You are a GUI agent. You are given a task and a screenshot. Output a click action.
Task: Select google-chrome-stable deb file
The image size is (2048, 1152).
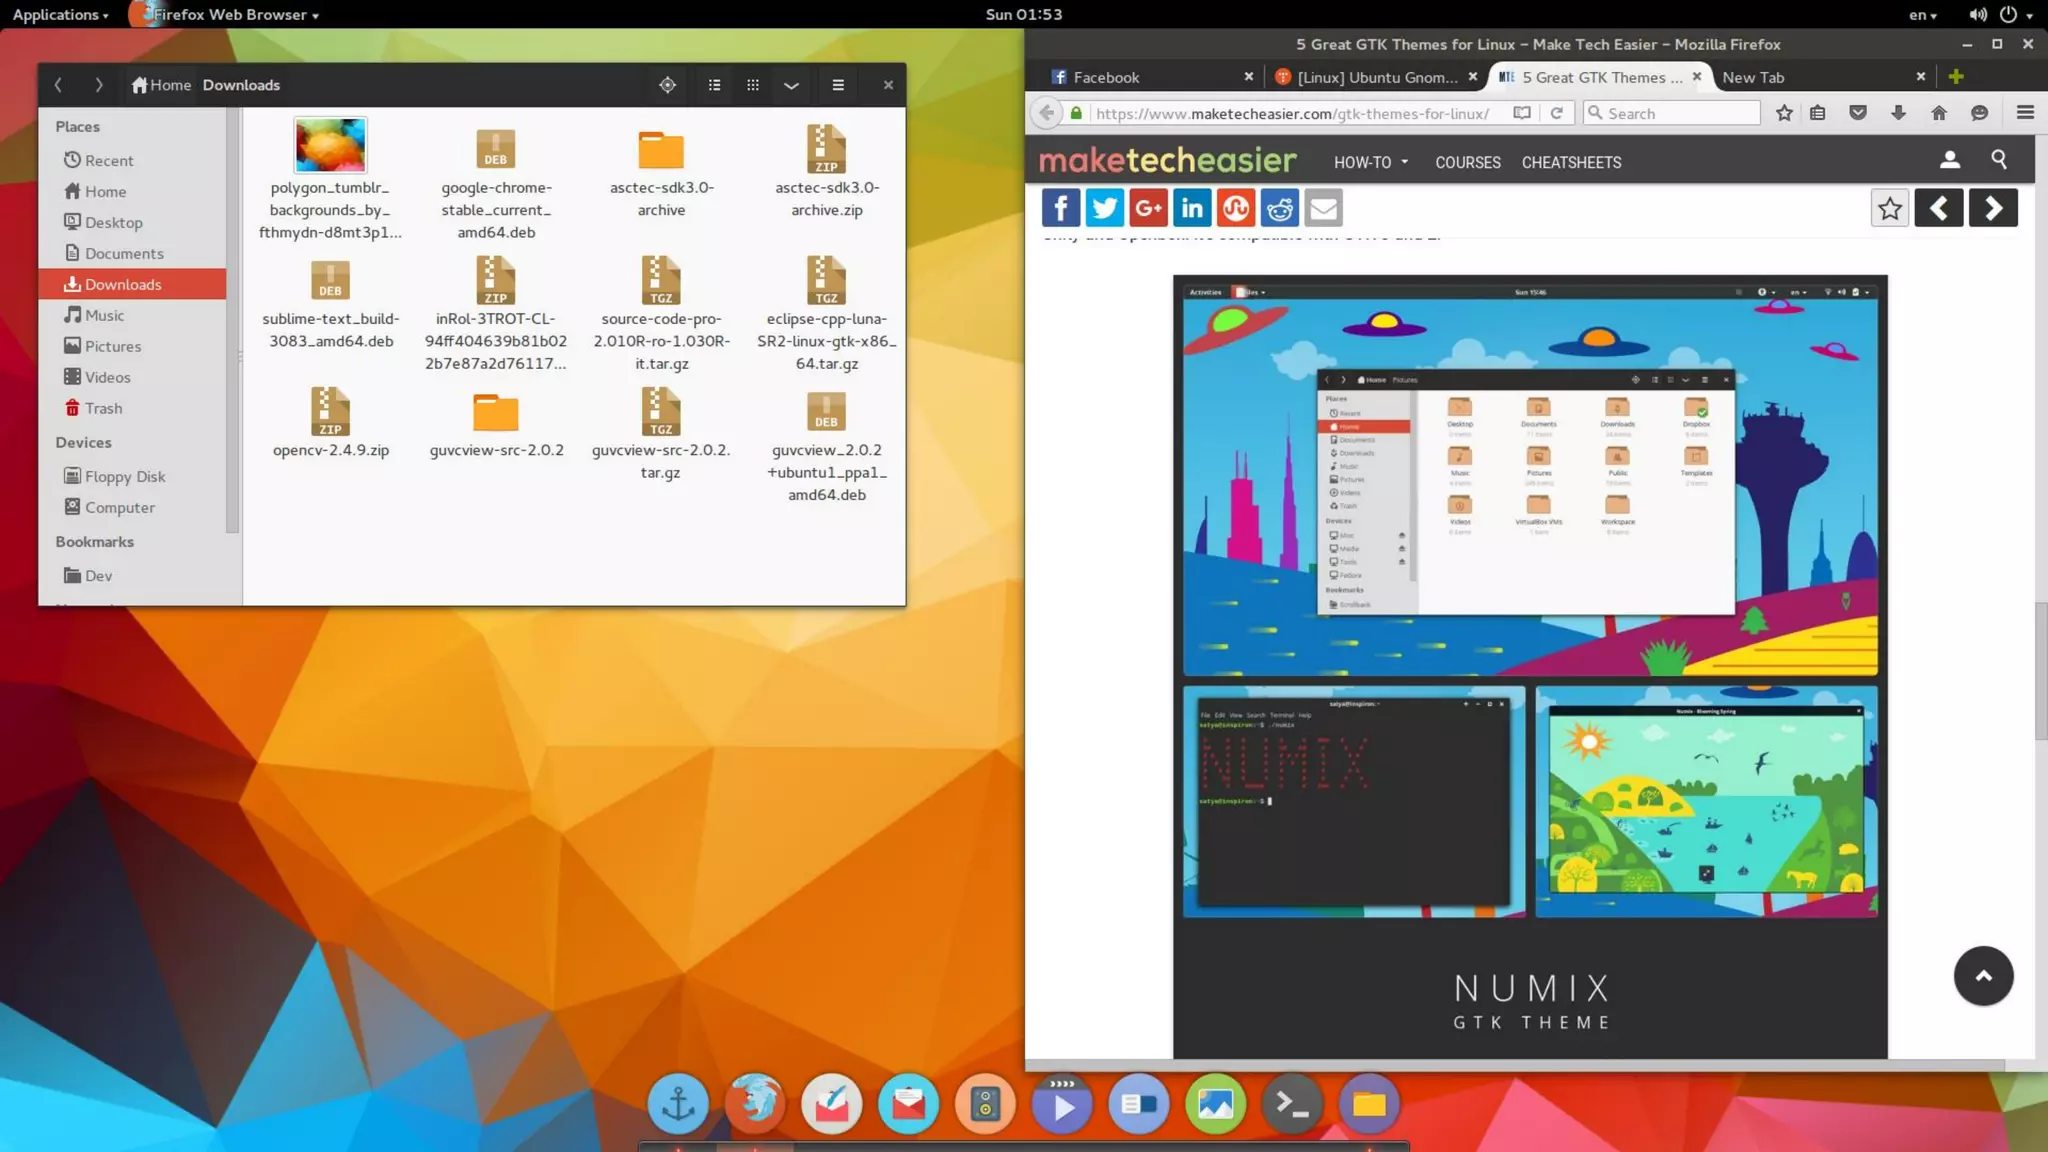pos(495,150)
